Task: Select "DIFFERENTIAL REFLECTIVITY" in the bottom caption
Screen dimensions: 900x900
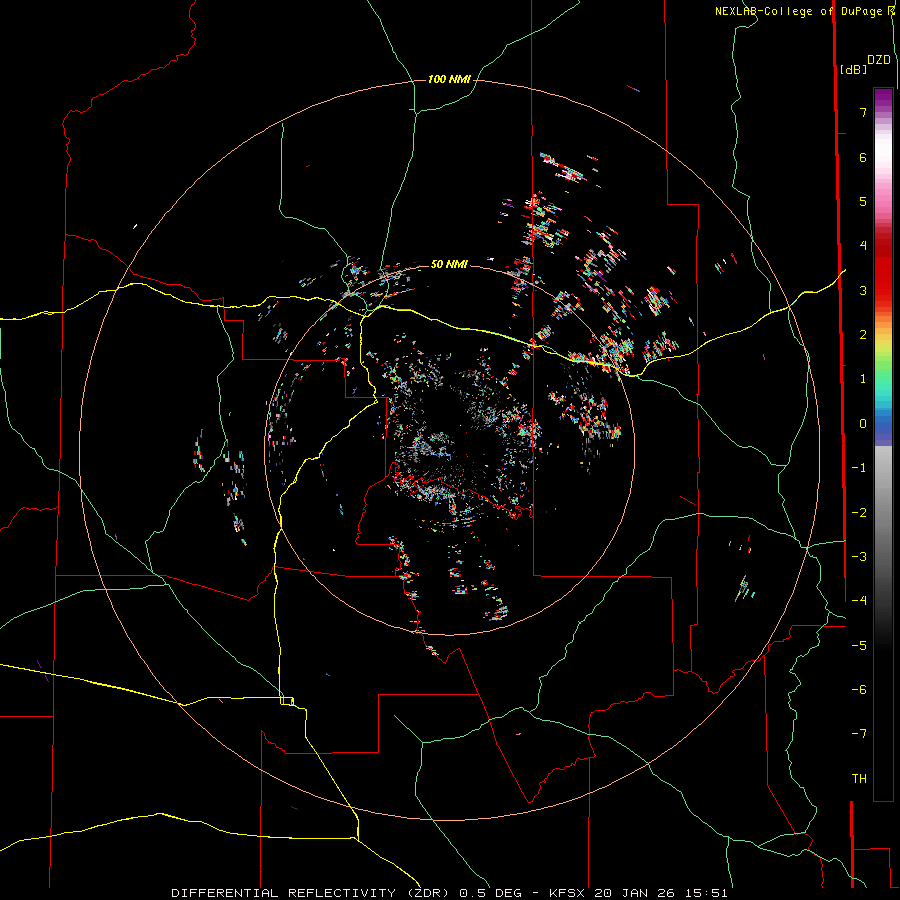Action: (x=284, y=893)
